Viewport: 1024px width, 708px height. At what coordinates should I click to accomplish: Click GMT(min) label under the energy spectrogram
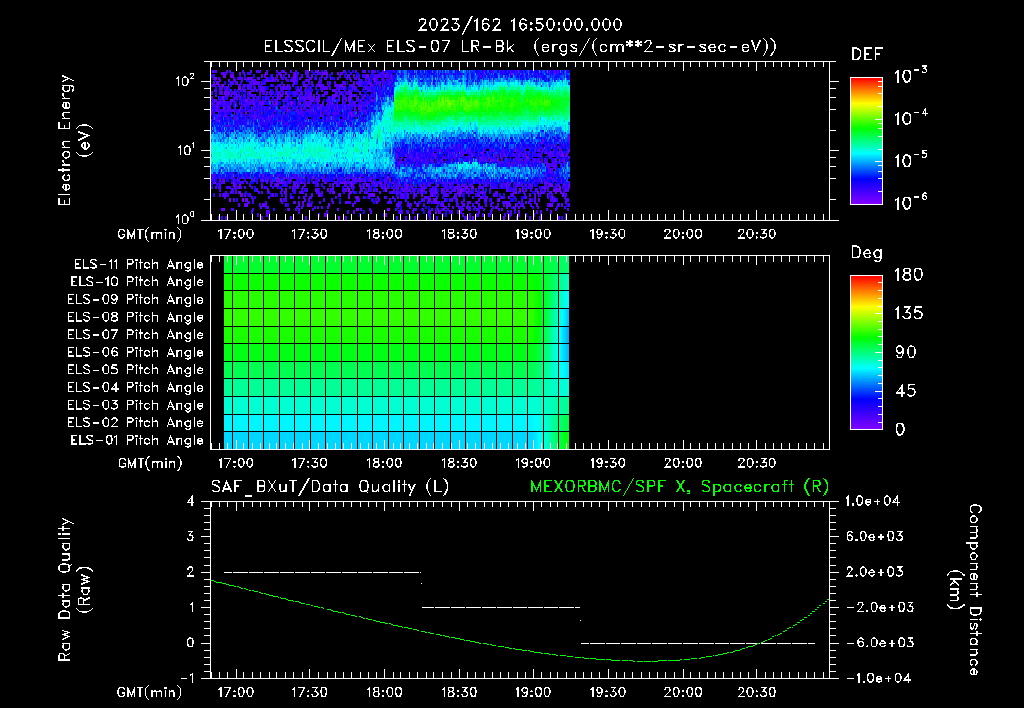150,234
